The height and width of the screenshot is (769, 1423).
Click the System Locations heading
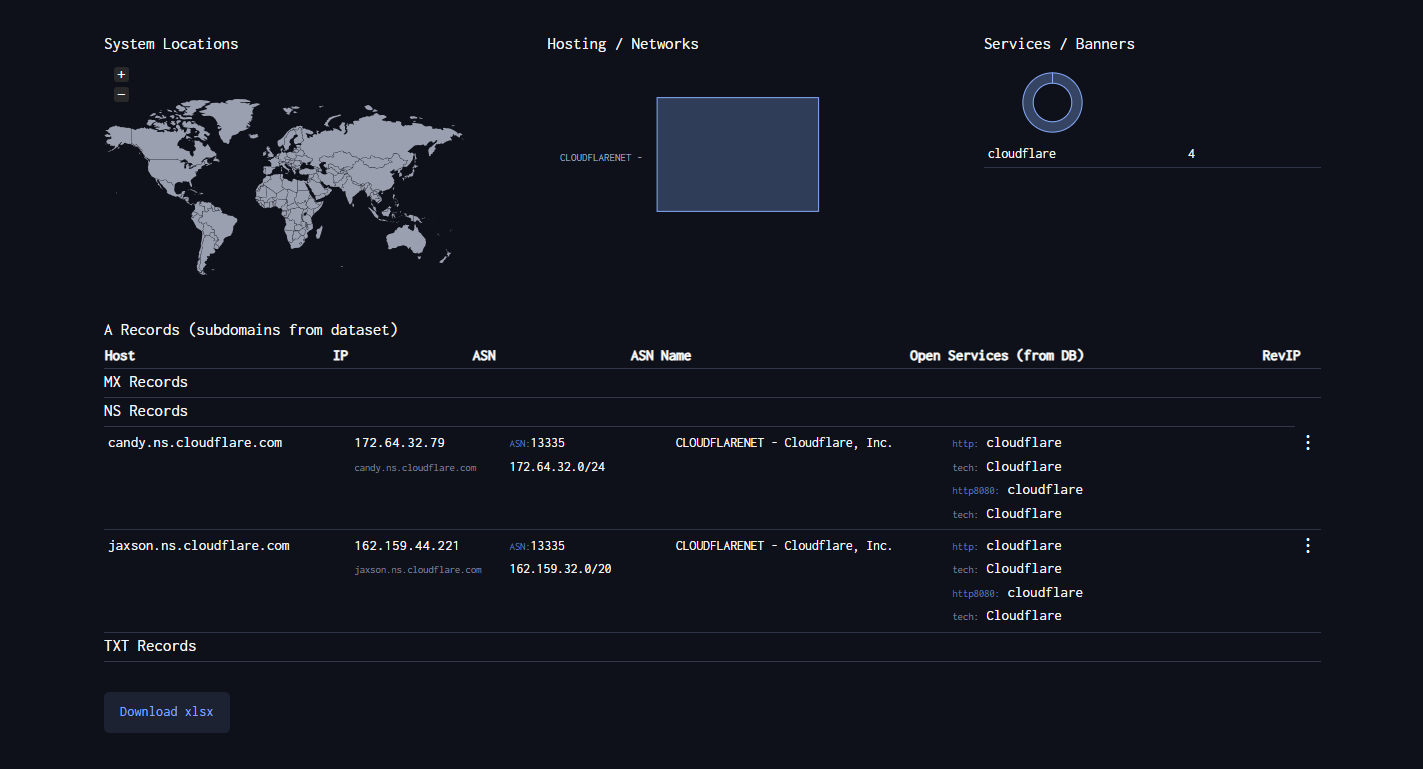[x=171, y=44]
